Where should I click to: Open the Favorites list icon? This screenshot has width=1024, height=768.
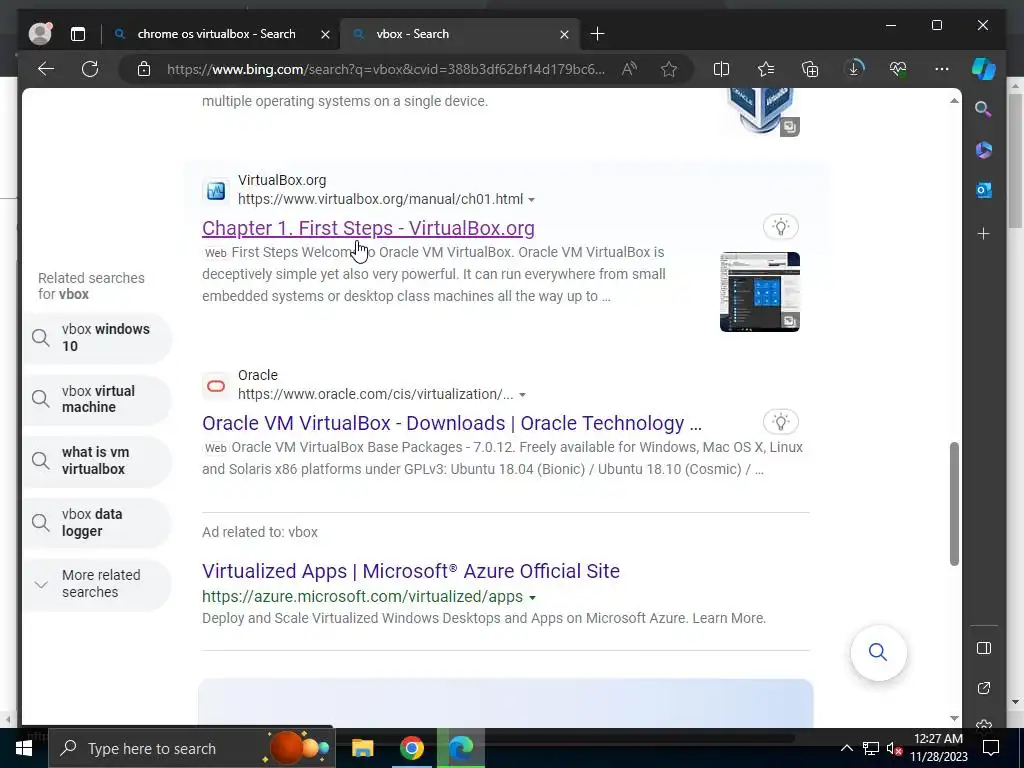click(766, 69)
